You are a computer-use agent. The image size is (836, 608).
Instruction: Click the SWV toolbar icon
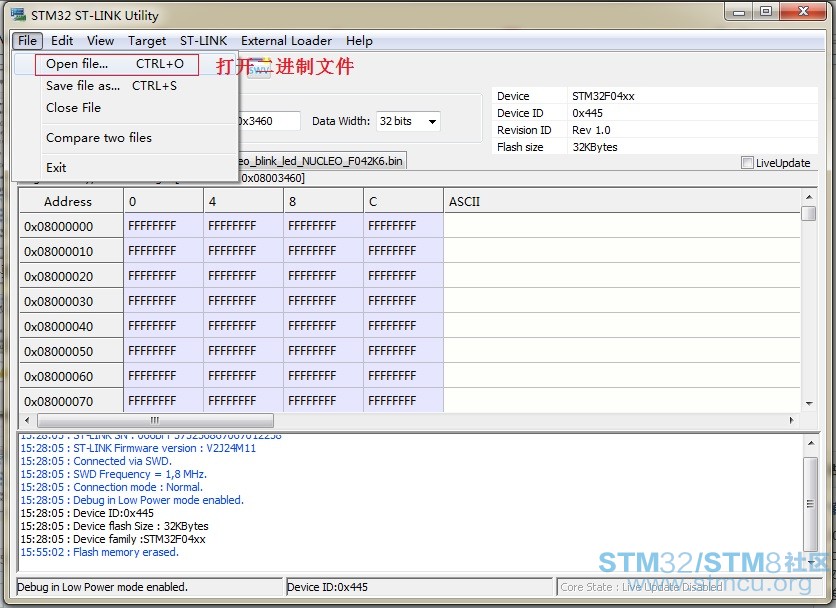[x=259, y=69]
